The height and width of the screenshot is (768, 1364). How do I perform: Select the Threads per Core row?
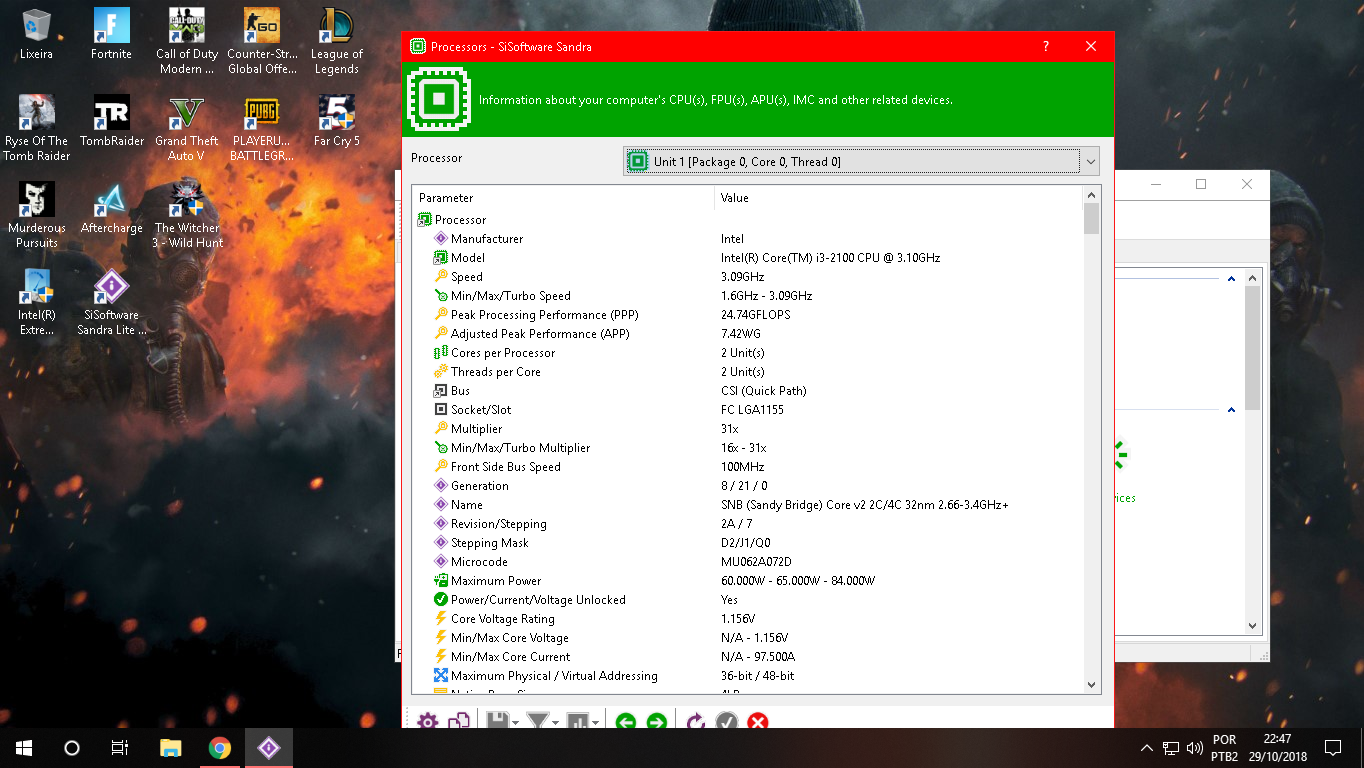click(748, 372)
